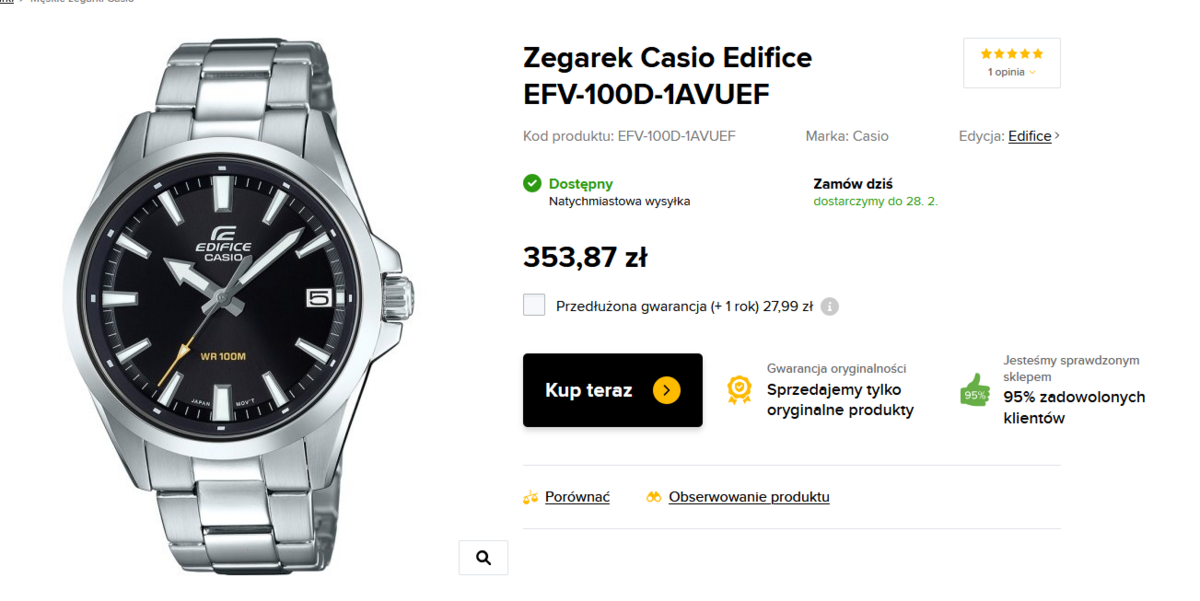1200x601 pixels.
Task: Click the chevron next to Edifice
Action: click(x=1057, y=136)
